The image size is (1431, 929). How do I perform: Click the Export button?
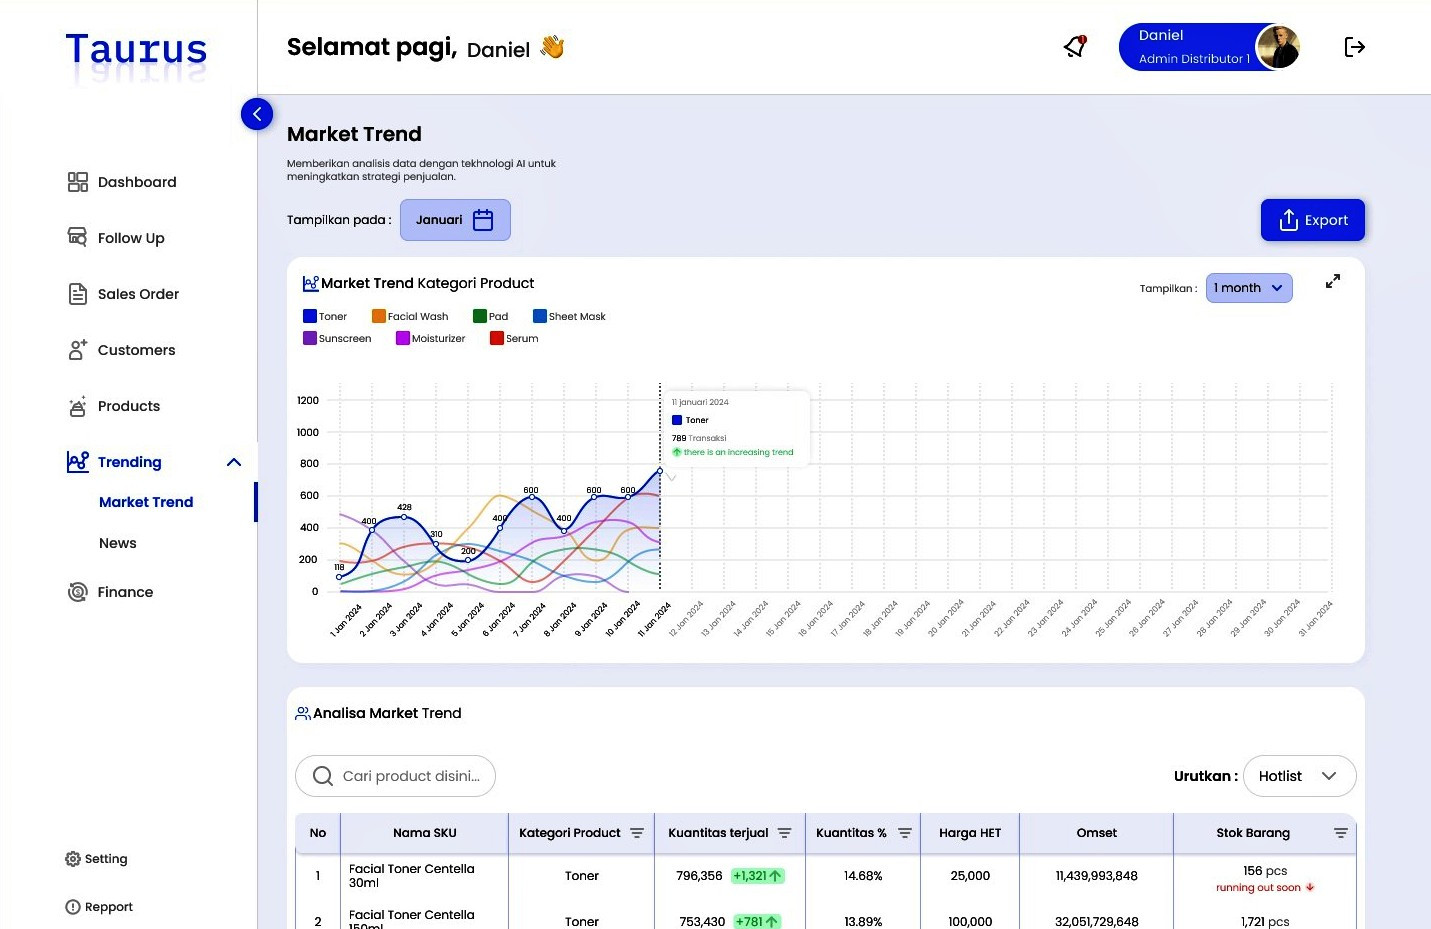[1312, 220]
